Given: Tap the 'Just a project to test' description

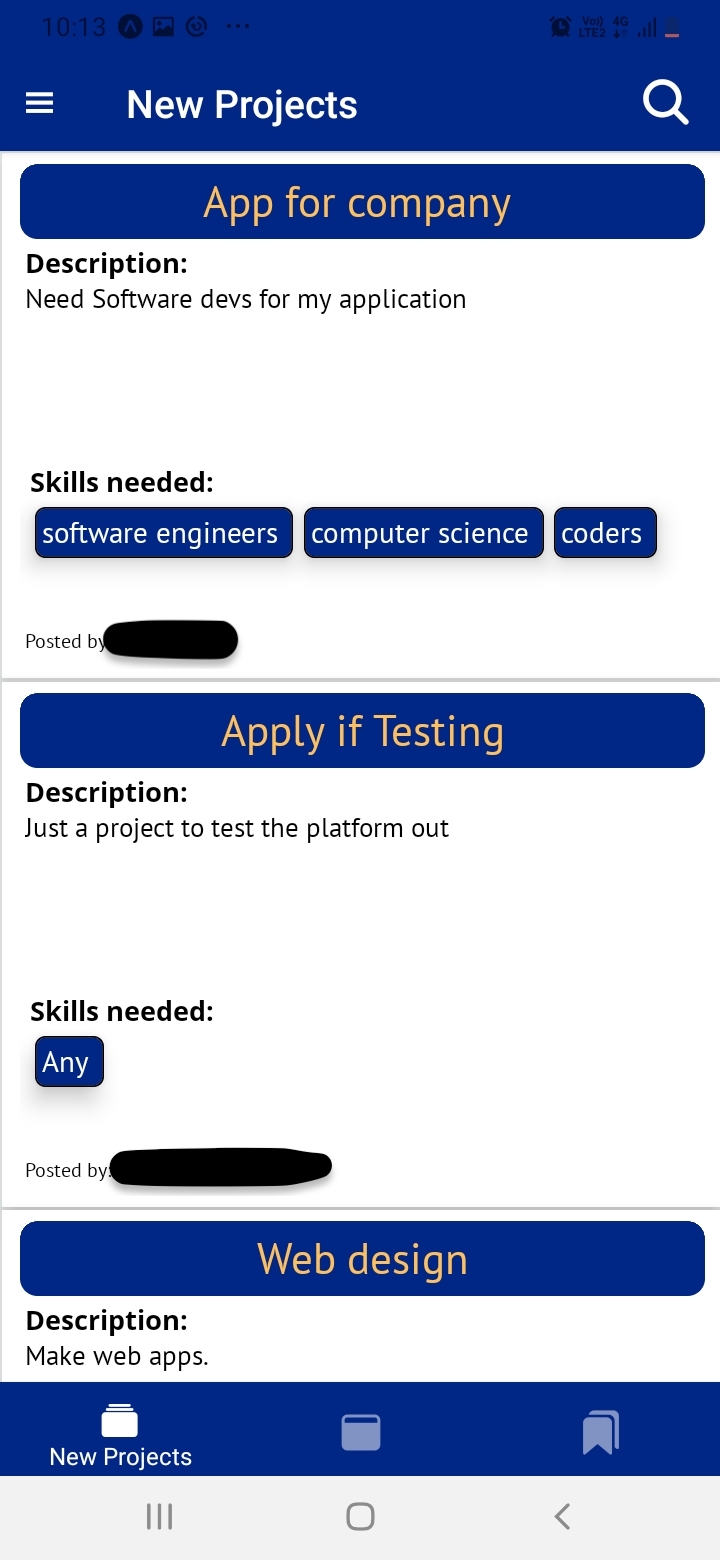Looking at the screenshot, I should (x=237, y=828).
